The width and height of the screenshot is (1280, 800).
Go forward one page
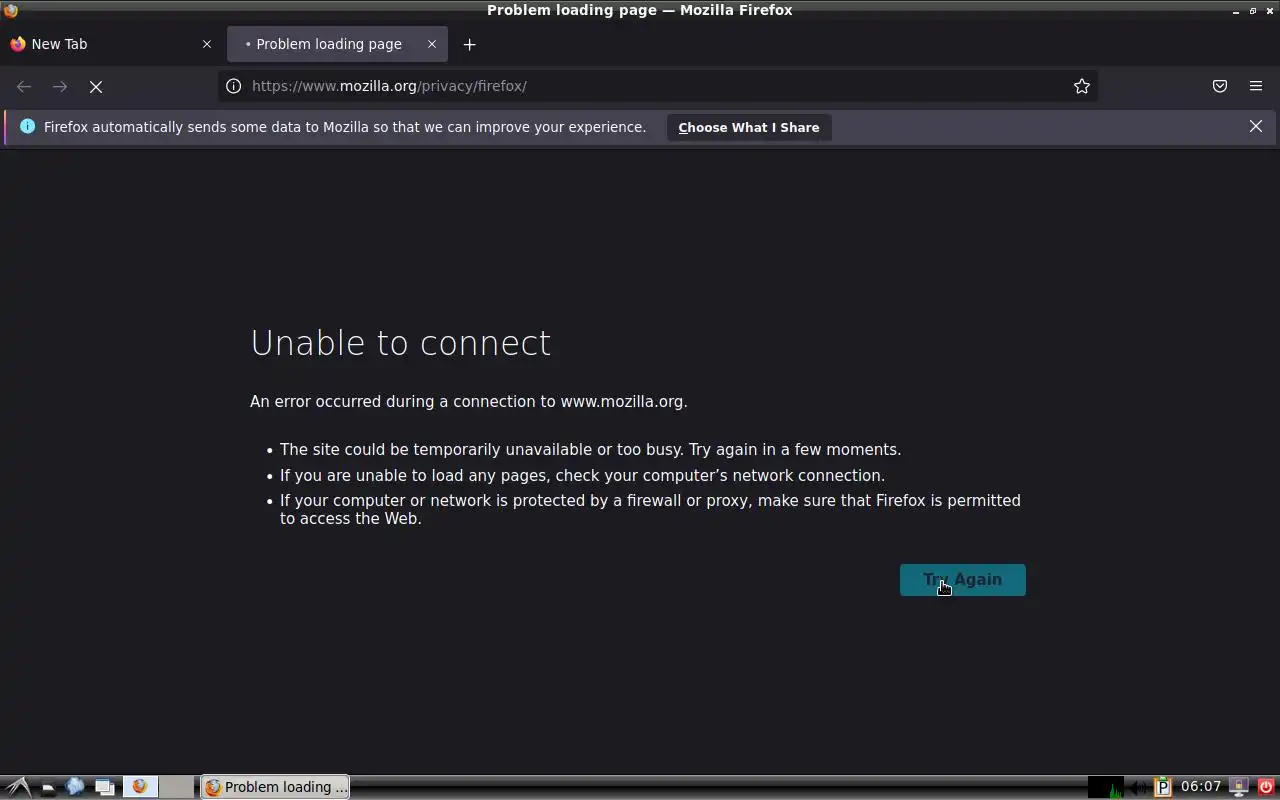point(60,87)
